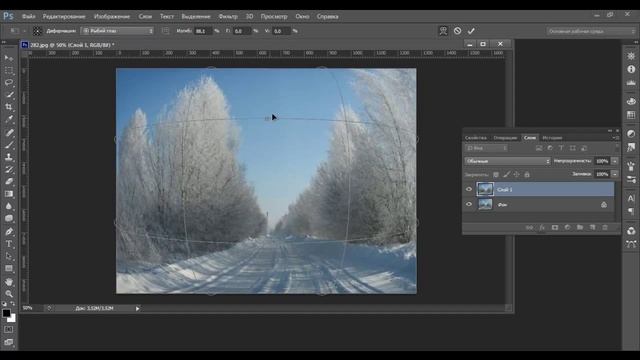
Task: Open the workspace switcher dropdown
Action: tap(590, 31)
